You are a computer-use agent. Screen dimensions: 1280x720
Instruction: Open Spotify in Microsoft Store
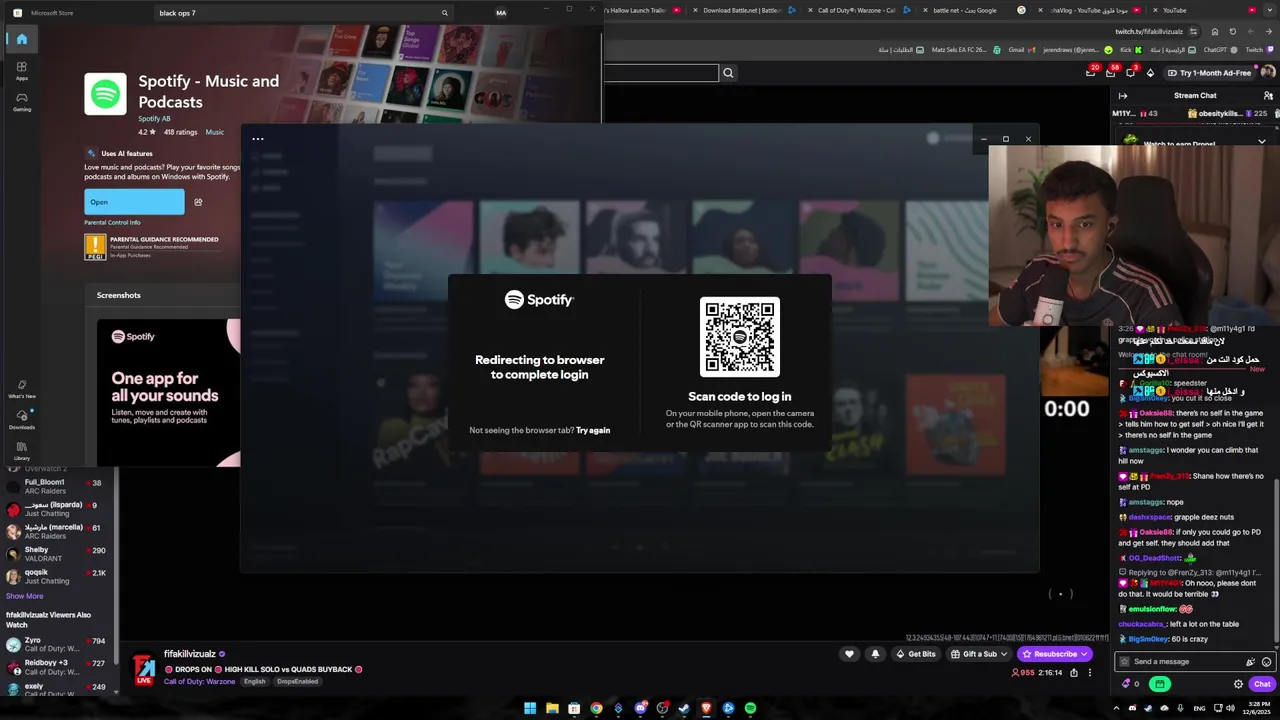134,202
